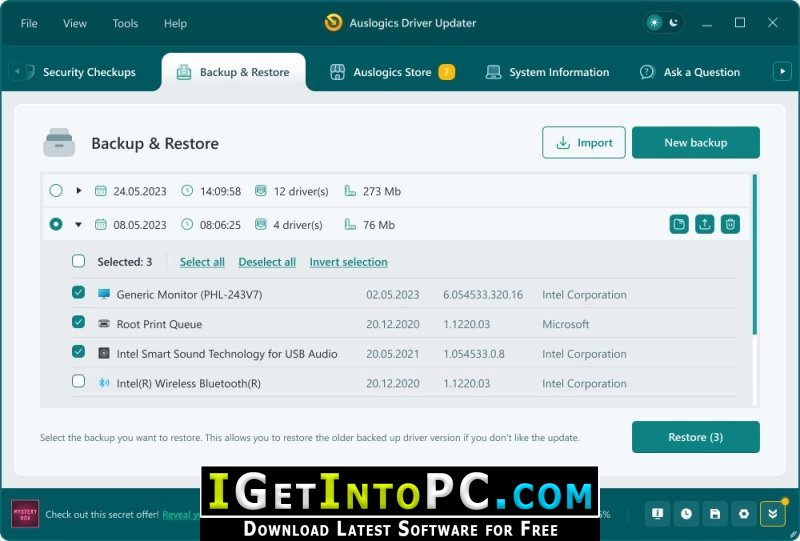Click the version 6.054533.320.16 text
This screenshot has height=541, width=800.
tap(483, 294)
